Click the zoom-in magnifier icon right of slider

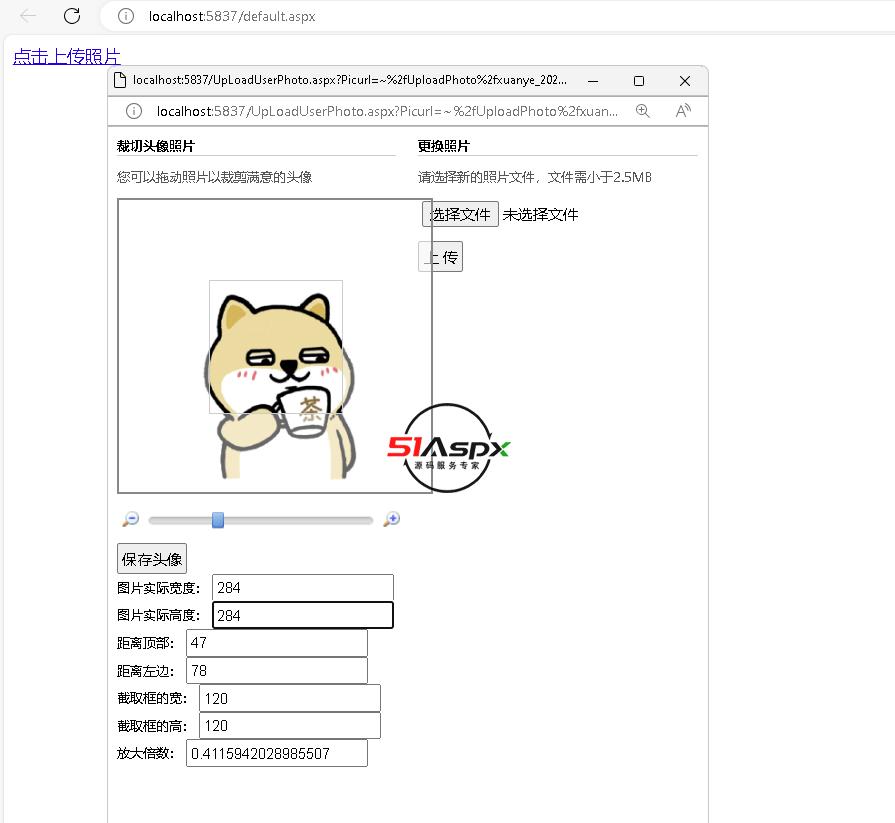(x=392, y=519)
